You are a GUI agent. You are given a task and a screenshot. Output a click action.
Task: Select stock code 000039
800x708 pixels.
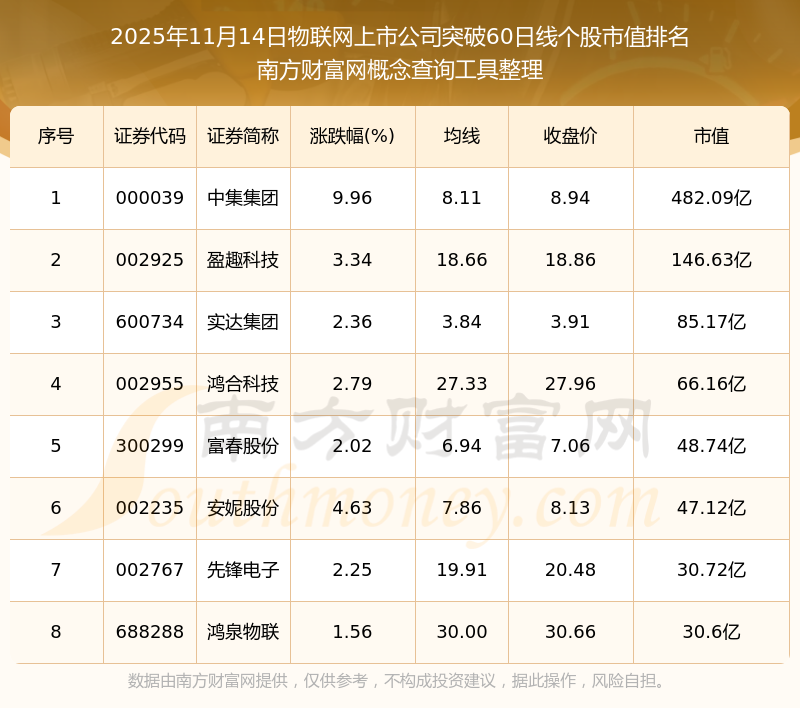click(149, 198)
